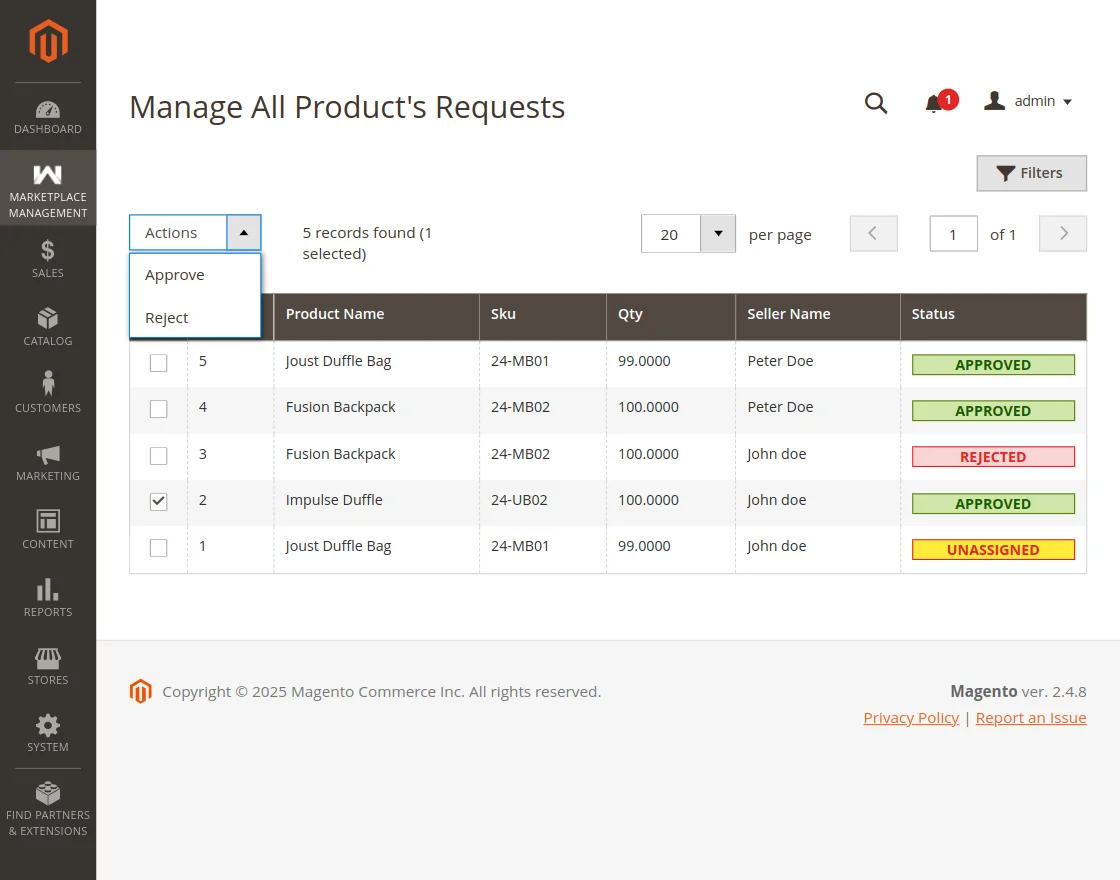Open the Catalog menu

point(48,326)
